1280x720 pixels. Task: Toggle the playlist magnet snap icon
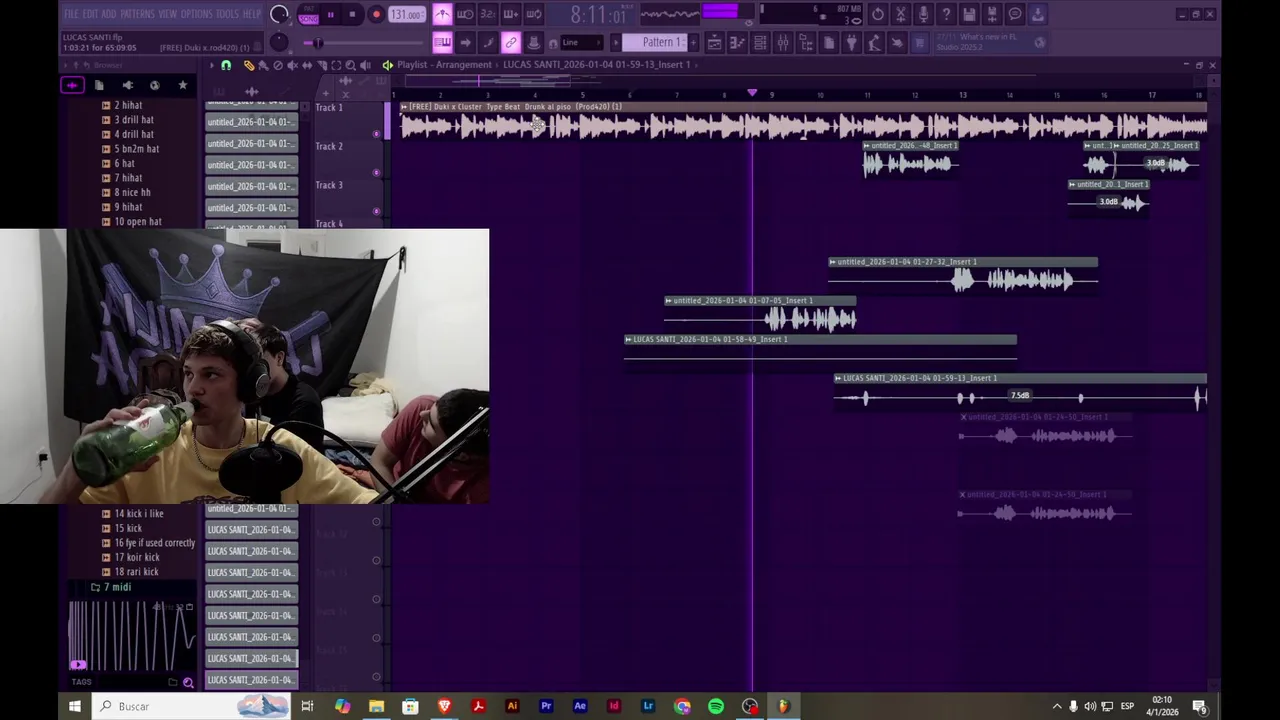pyautogui.click(x=226, y=65)
